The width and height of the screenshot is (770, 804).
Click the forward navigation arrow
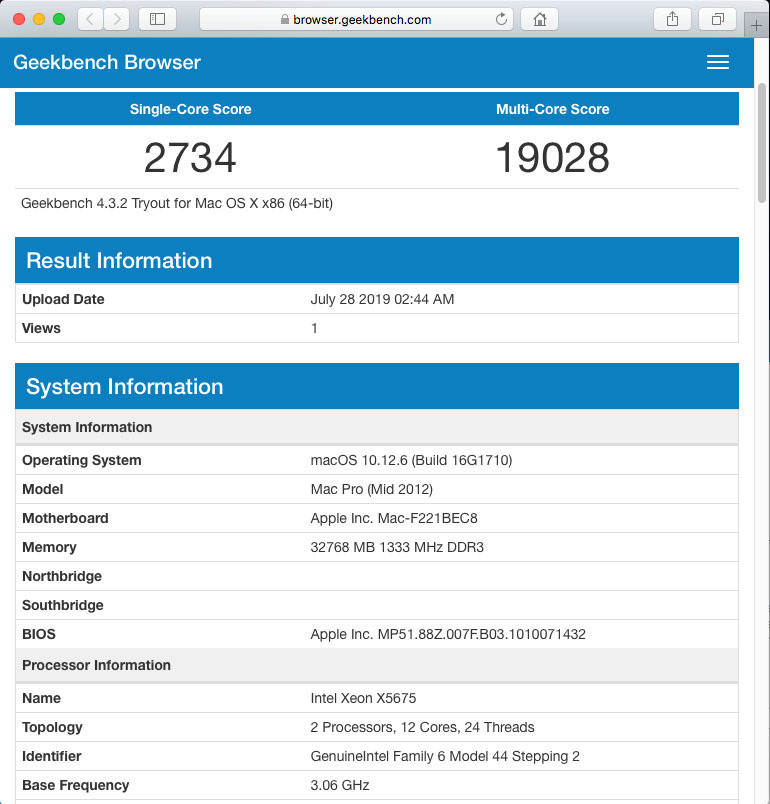(117, 19)
